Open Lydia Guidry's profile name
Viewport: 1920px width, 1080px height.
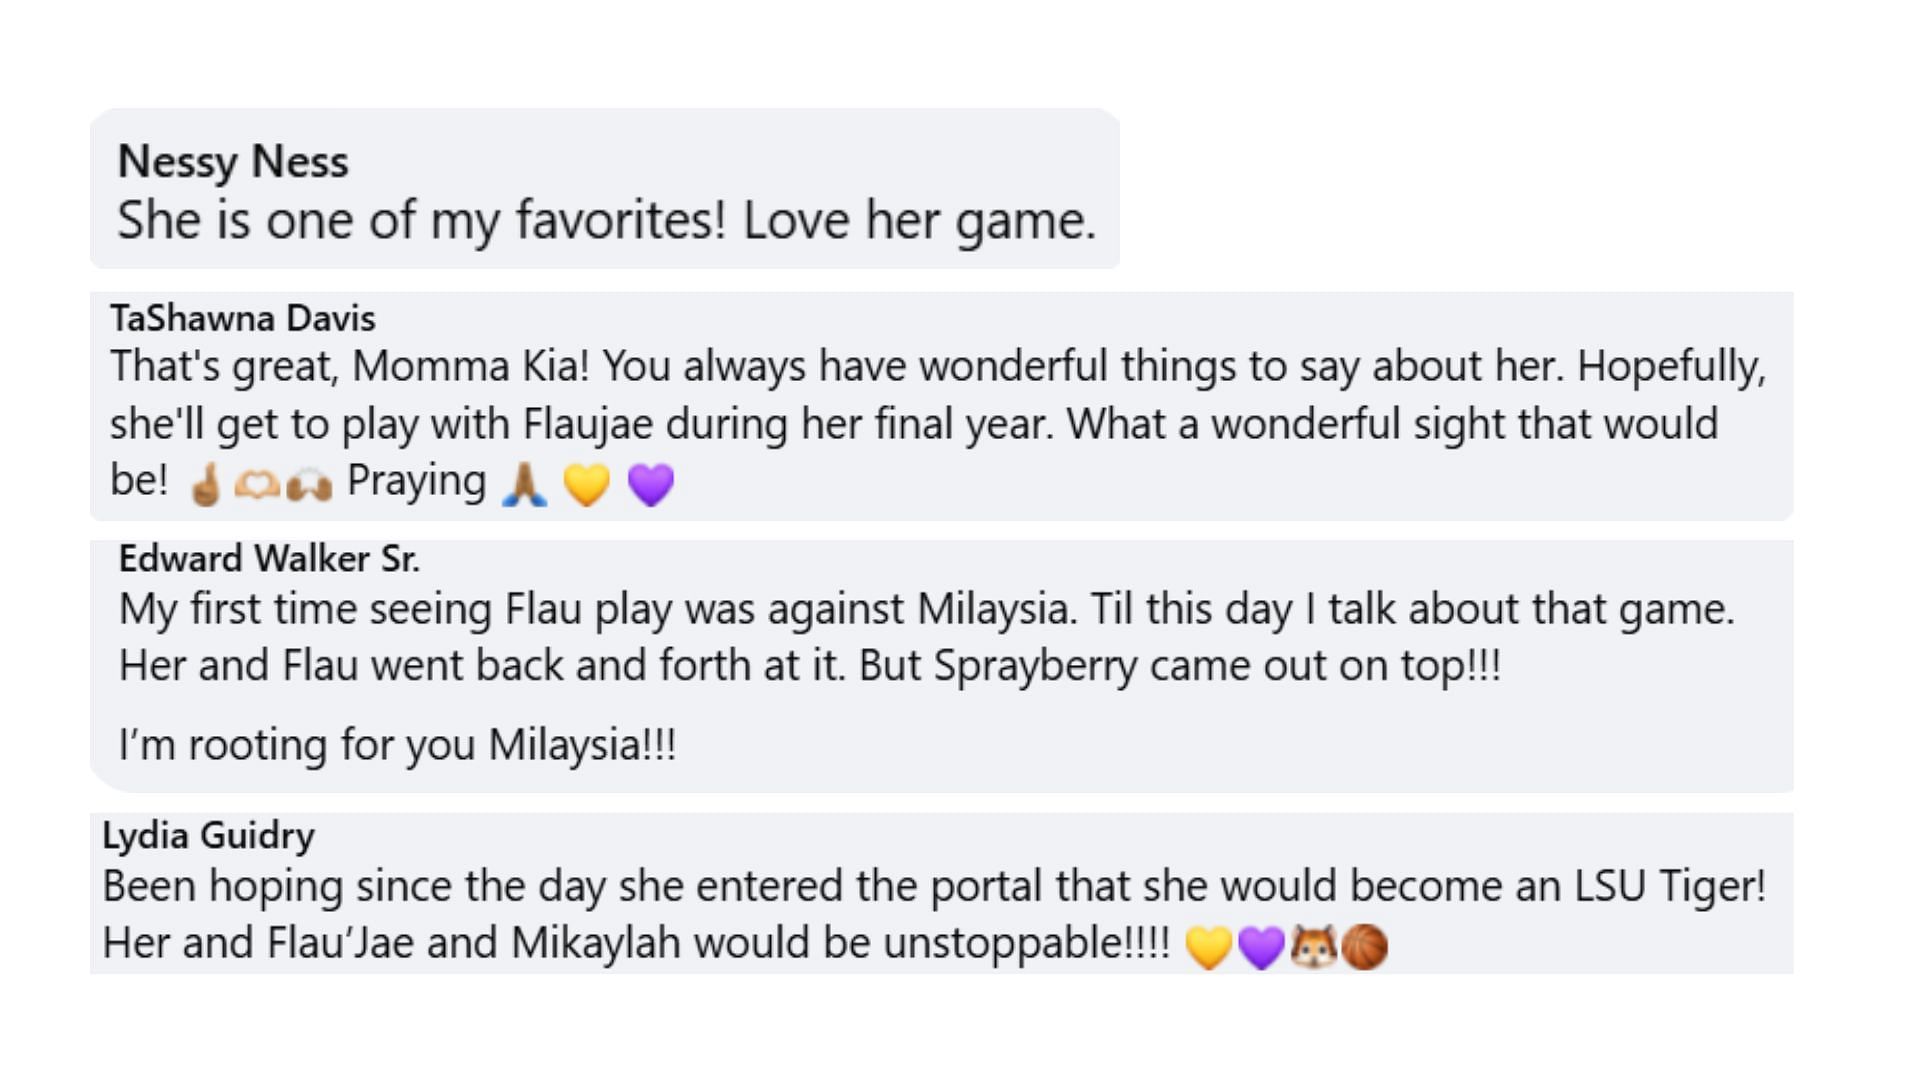click(208, 835)
